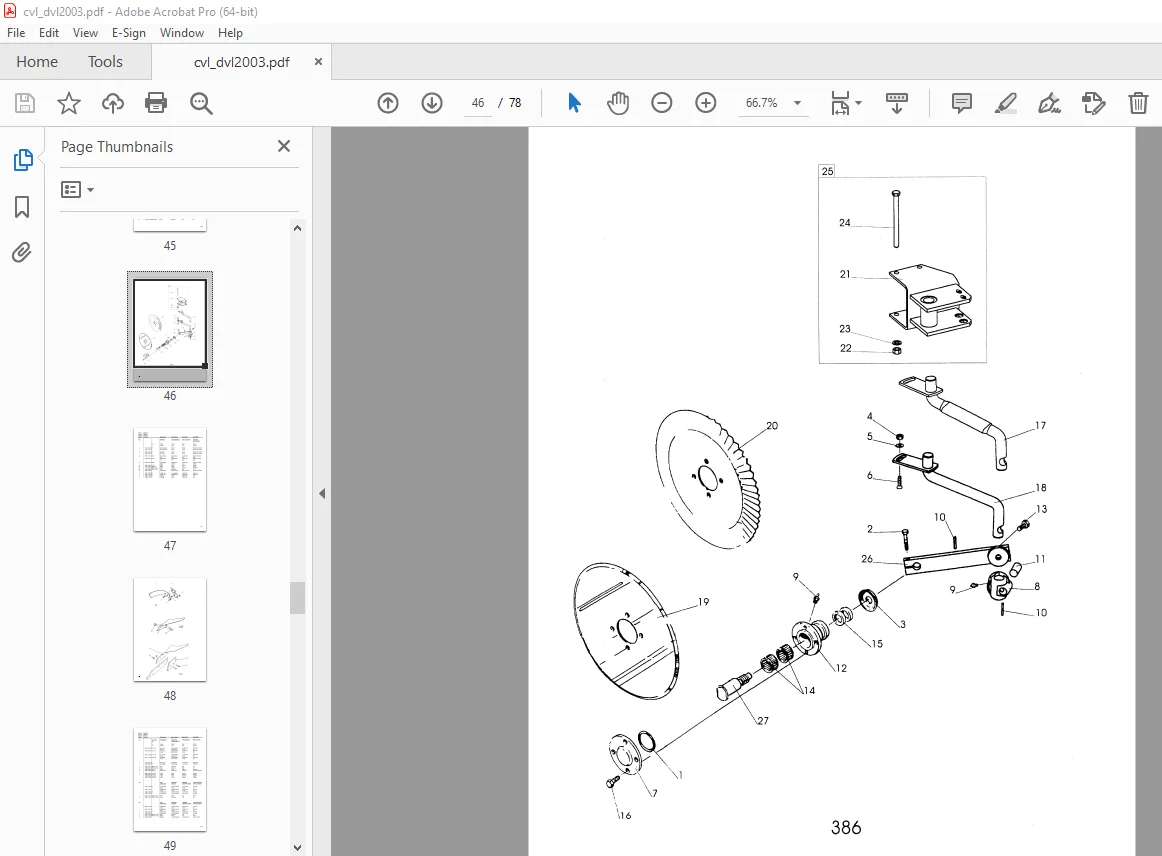Click the 'Page Thumbnails' panel heading
Image resolution: width=1162 pixels, height=856 pixels.
tap(117, 147)
